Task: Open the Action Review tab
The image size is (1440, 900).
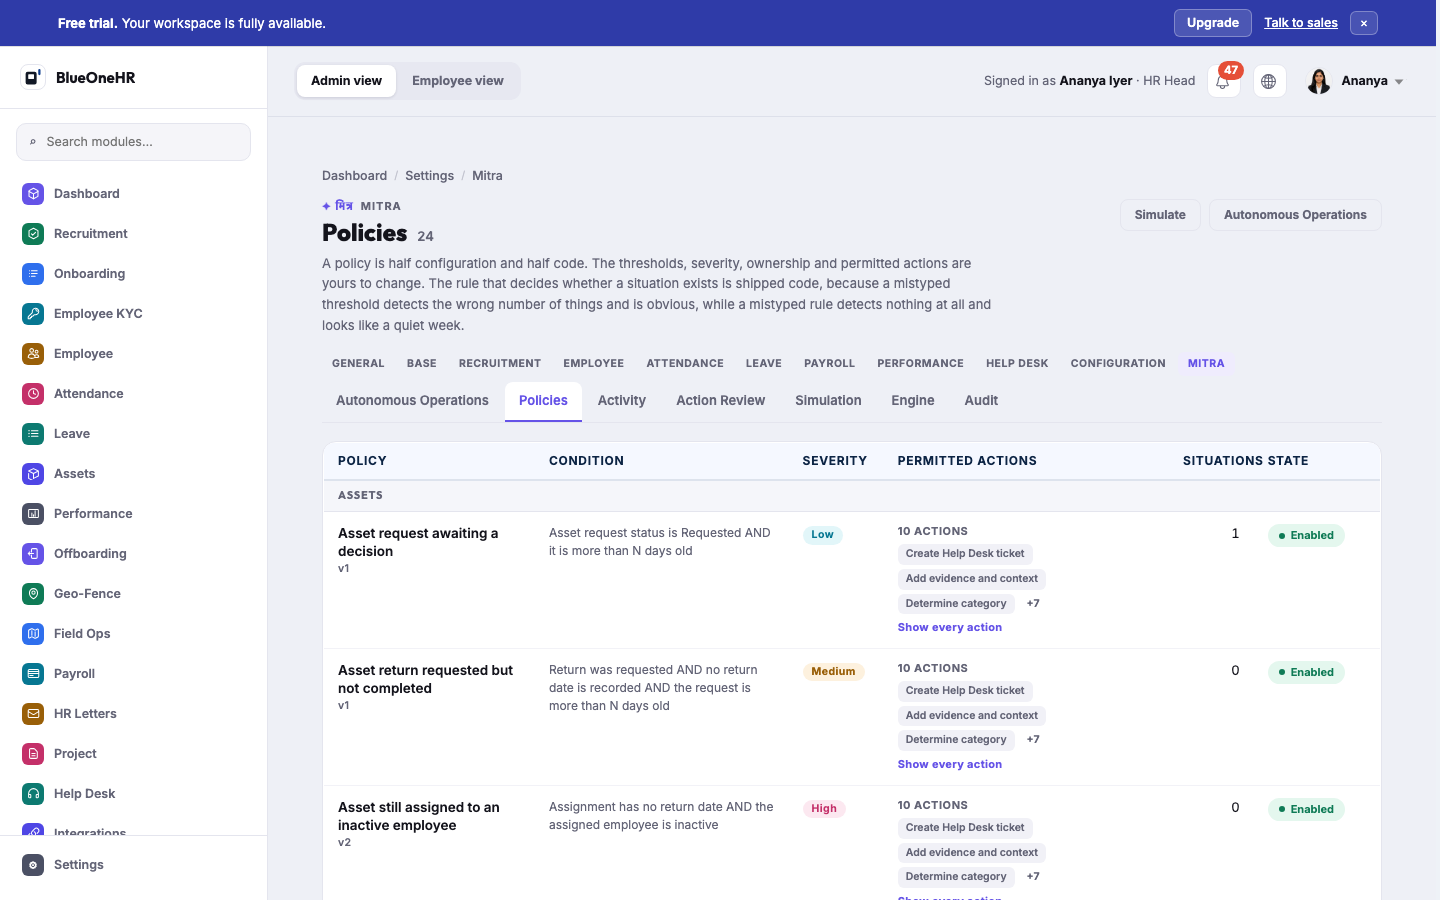Action: (x=720, y=401)
